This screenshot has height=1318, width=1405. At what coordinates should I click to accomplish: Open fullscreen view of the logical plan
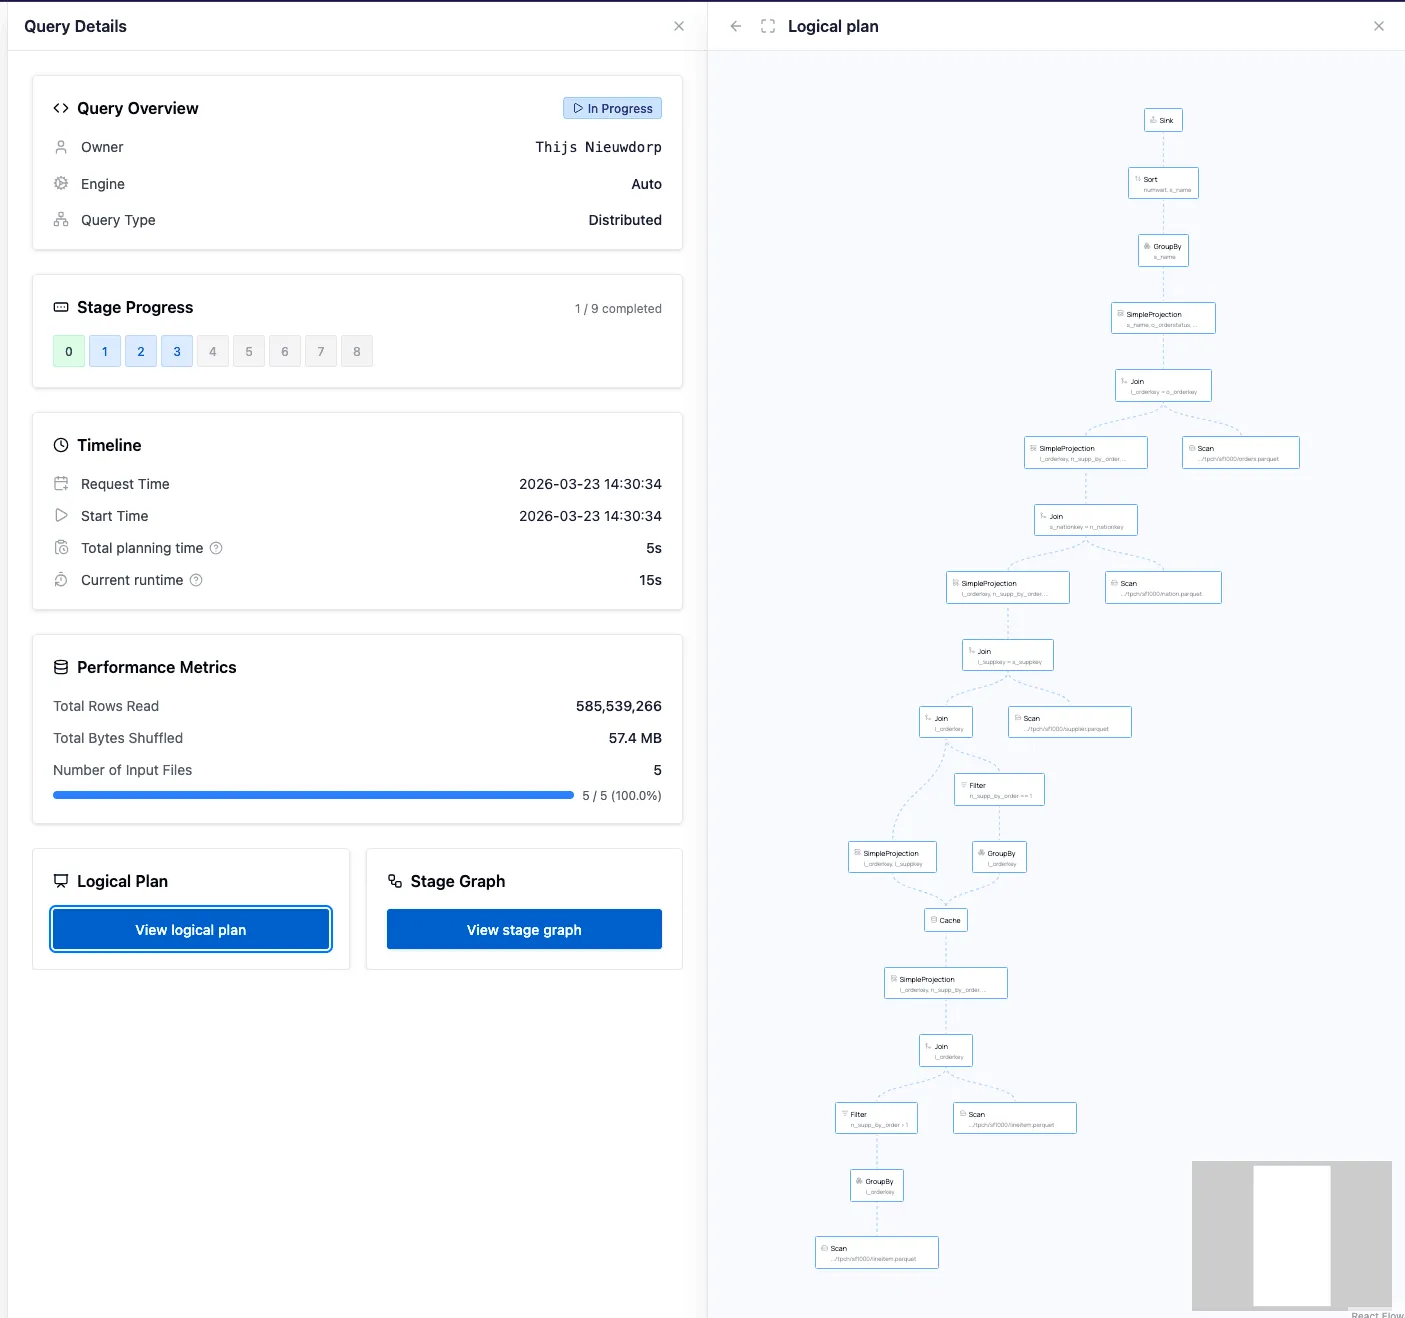pyautogui.click(x=768, y=26)
